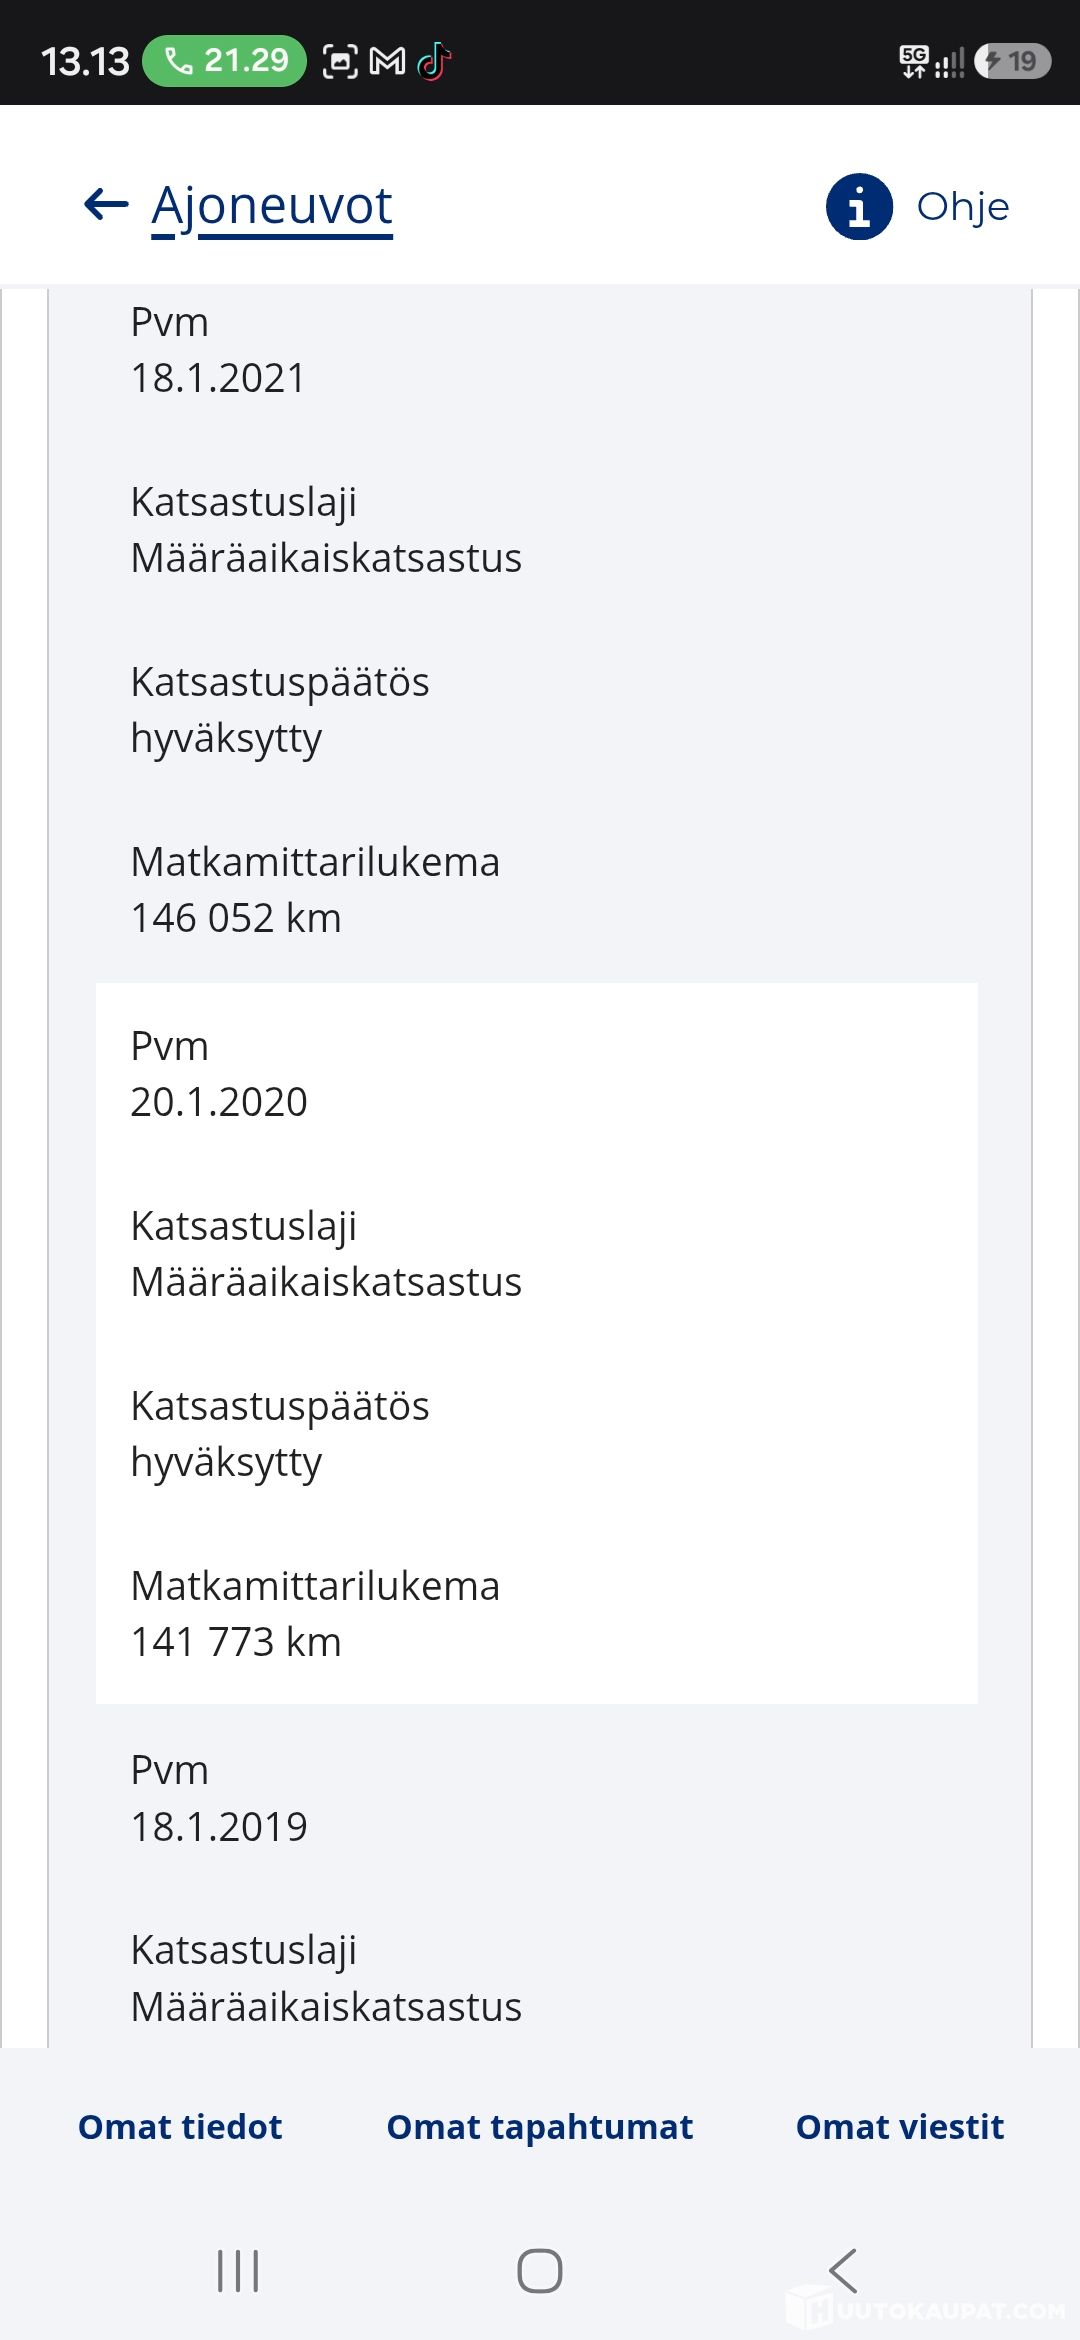Tap the TikTok notification icon
The width and height of the screenshot is (1080, 2340).
pyautogui.click(x=435, y=62)
